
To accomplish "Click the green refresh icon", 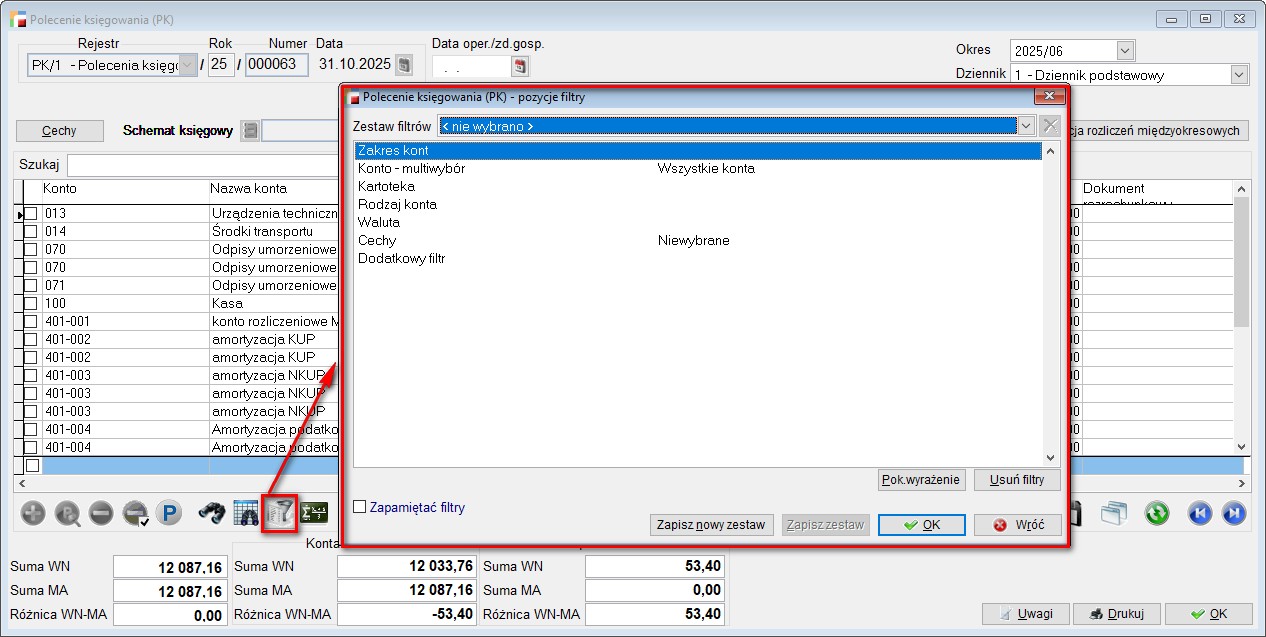I will (1157, 513).
